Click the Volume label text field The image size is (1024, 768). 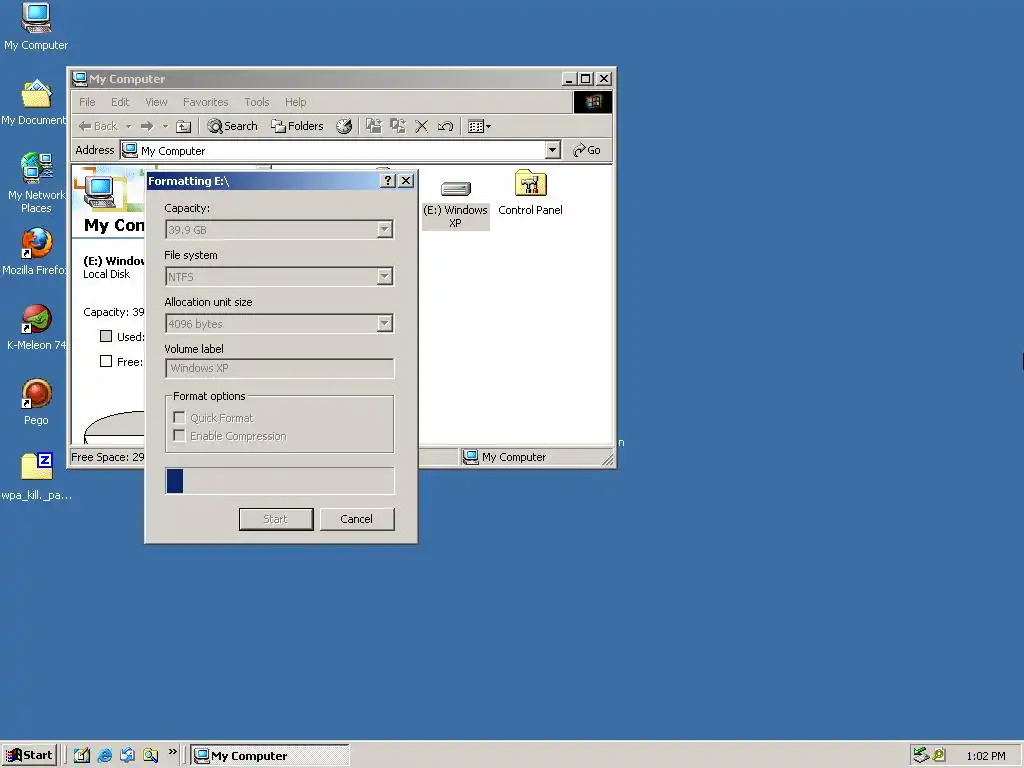click(280, 368)
